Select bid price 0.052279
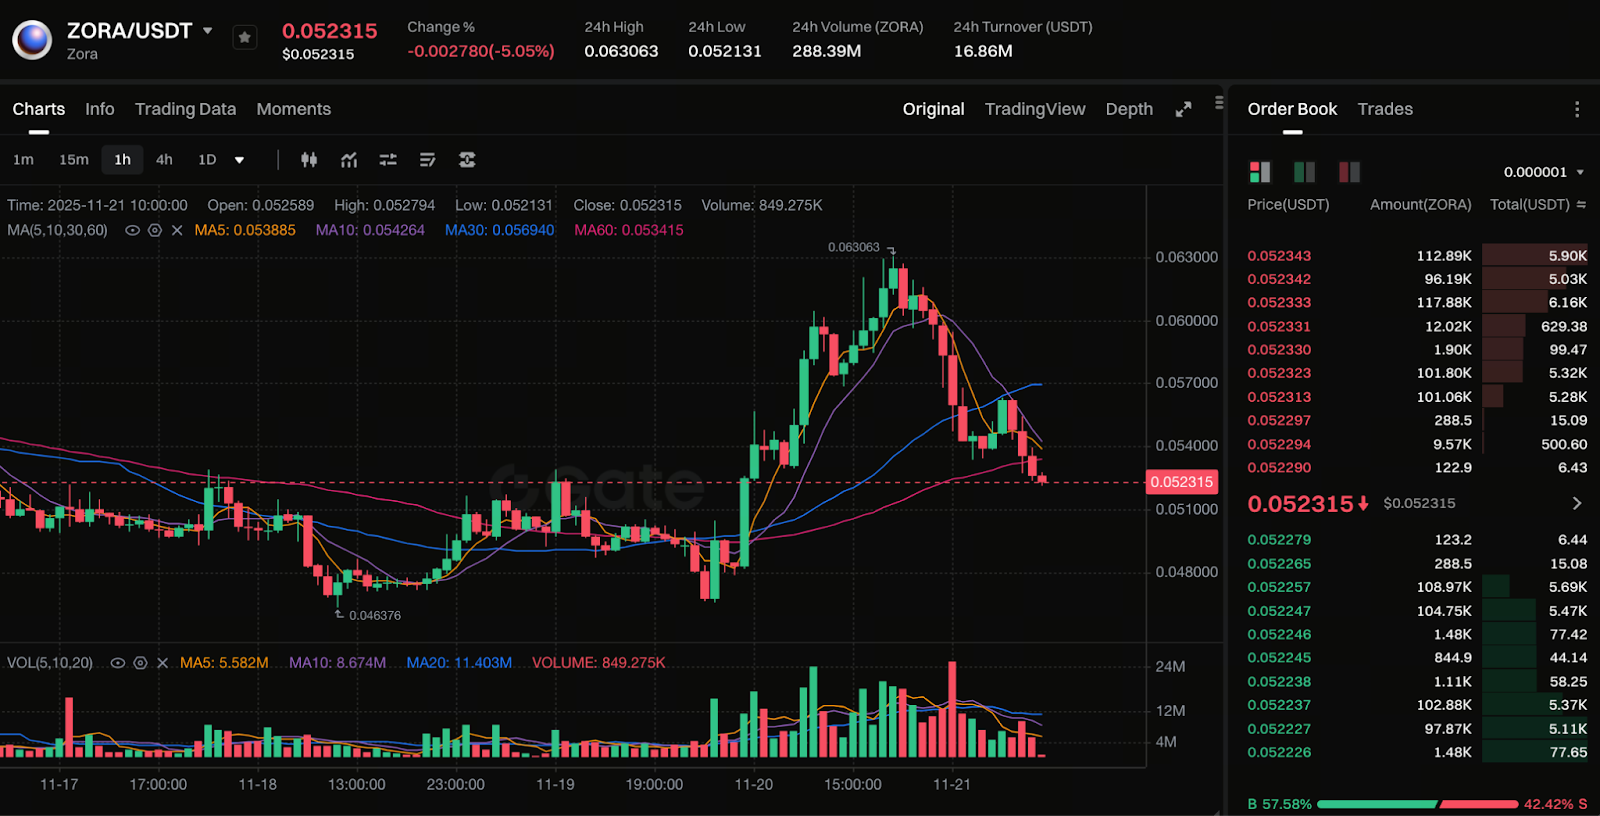The width and height of the screenshot is (1600, 816). click(1279, 539)
